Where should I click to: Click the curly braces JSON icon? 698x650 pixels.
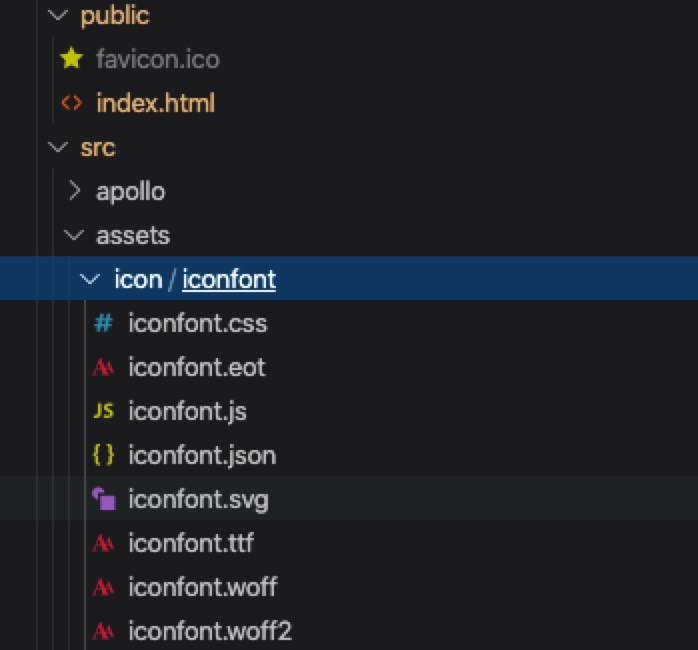click(x=102, y=455)
